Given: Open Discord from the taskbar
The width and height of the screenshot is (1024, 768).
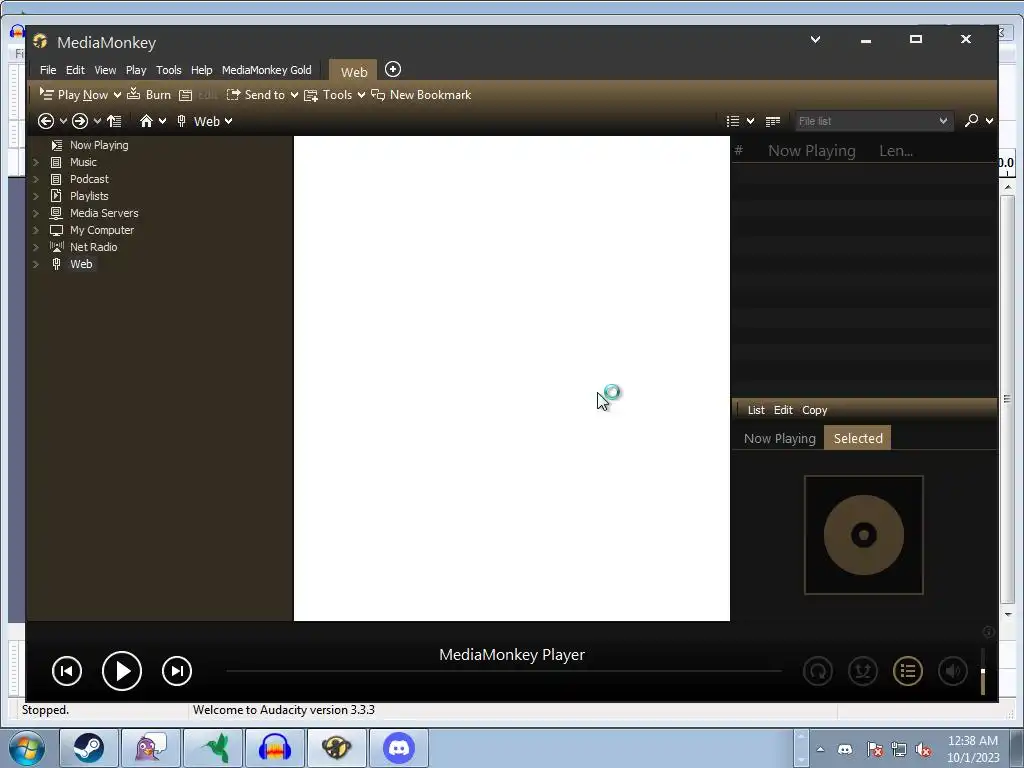Looking at the screenshot, I should pos(399,748).
